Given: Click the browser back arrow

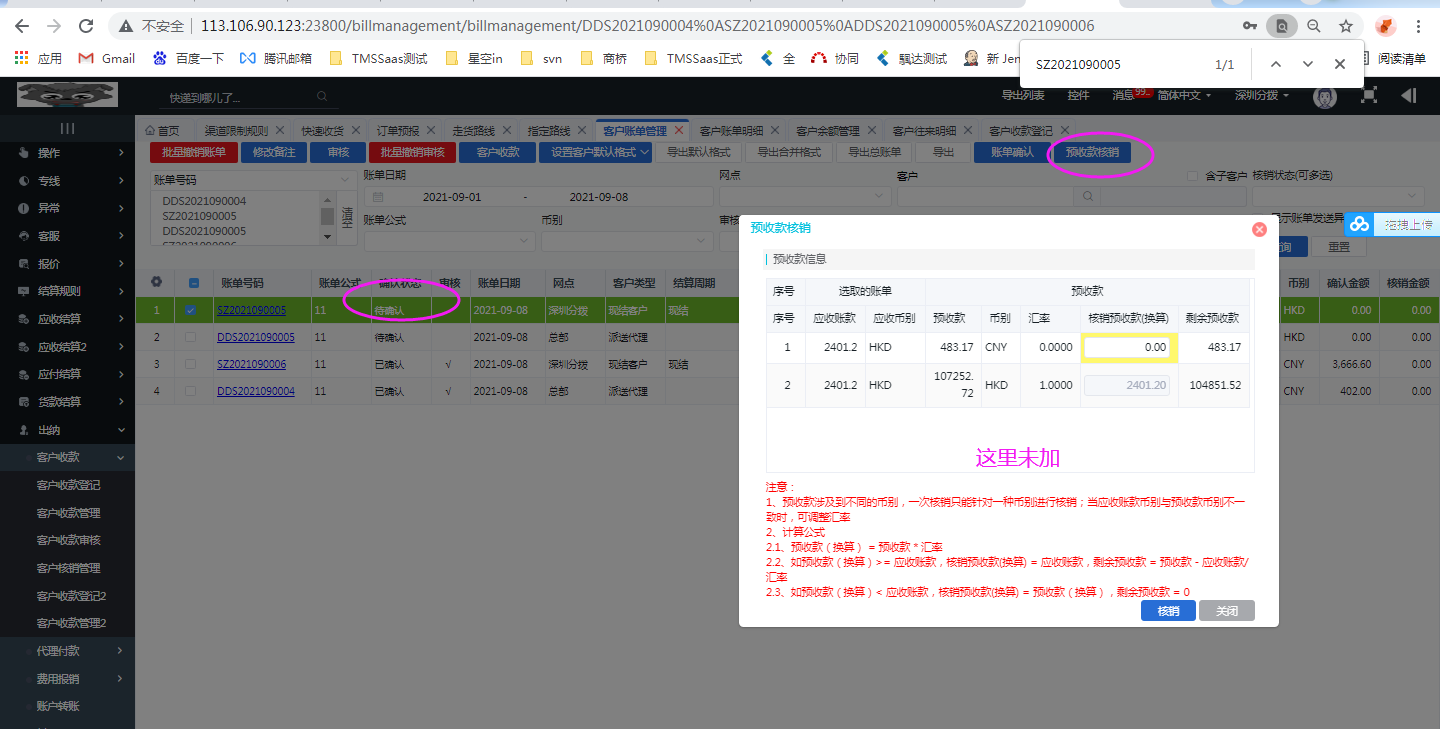Looking at the screenshot, I should click(21, 26).
